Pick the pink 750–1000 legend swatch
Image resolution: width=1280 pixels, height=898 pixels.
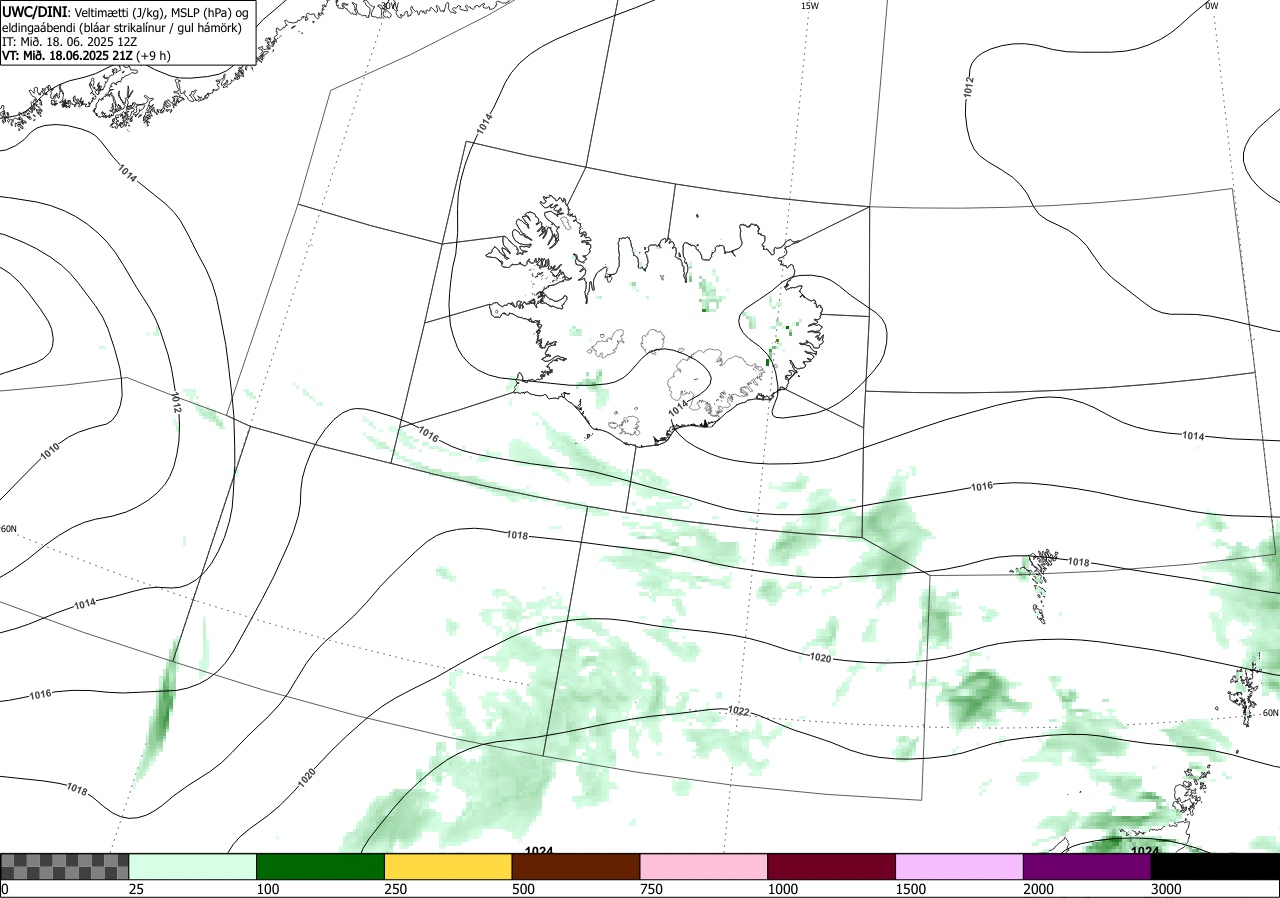coord(704,866)
